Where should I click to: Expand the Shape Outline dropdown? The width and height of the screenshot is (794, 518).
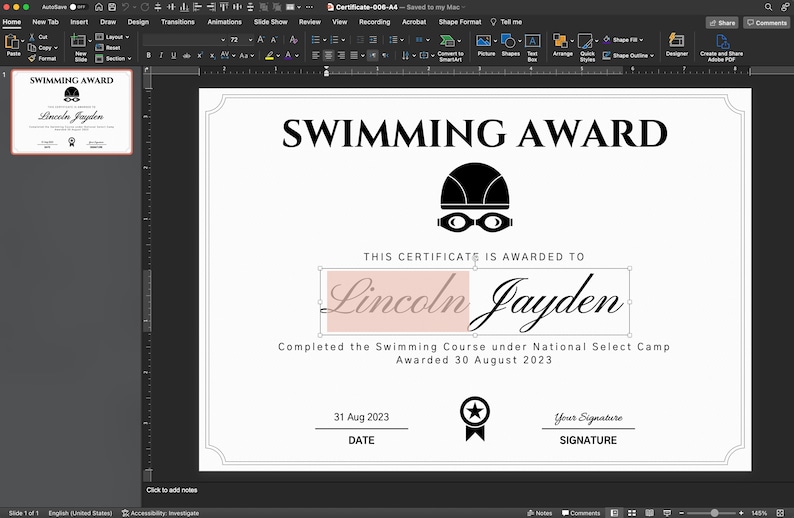point(652,56)
